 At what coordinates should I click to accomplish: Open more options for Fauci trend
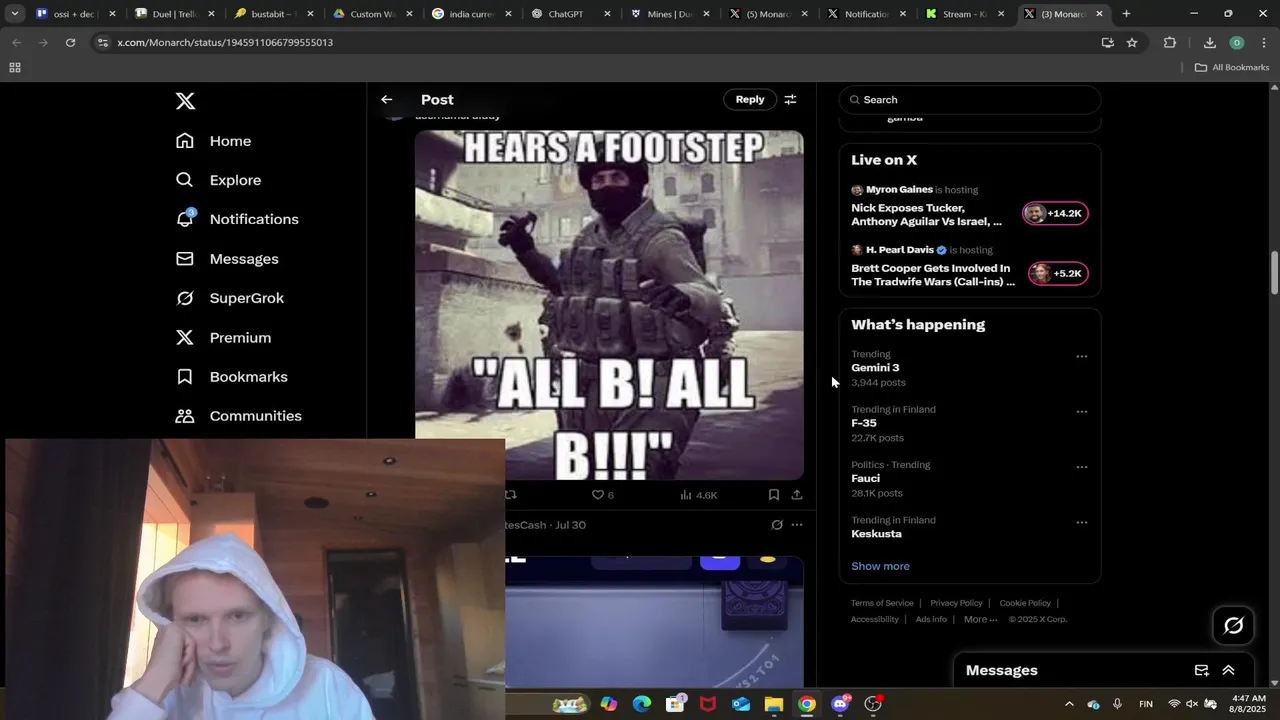1081,467
